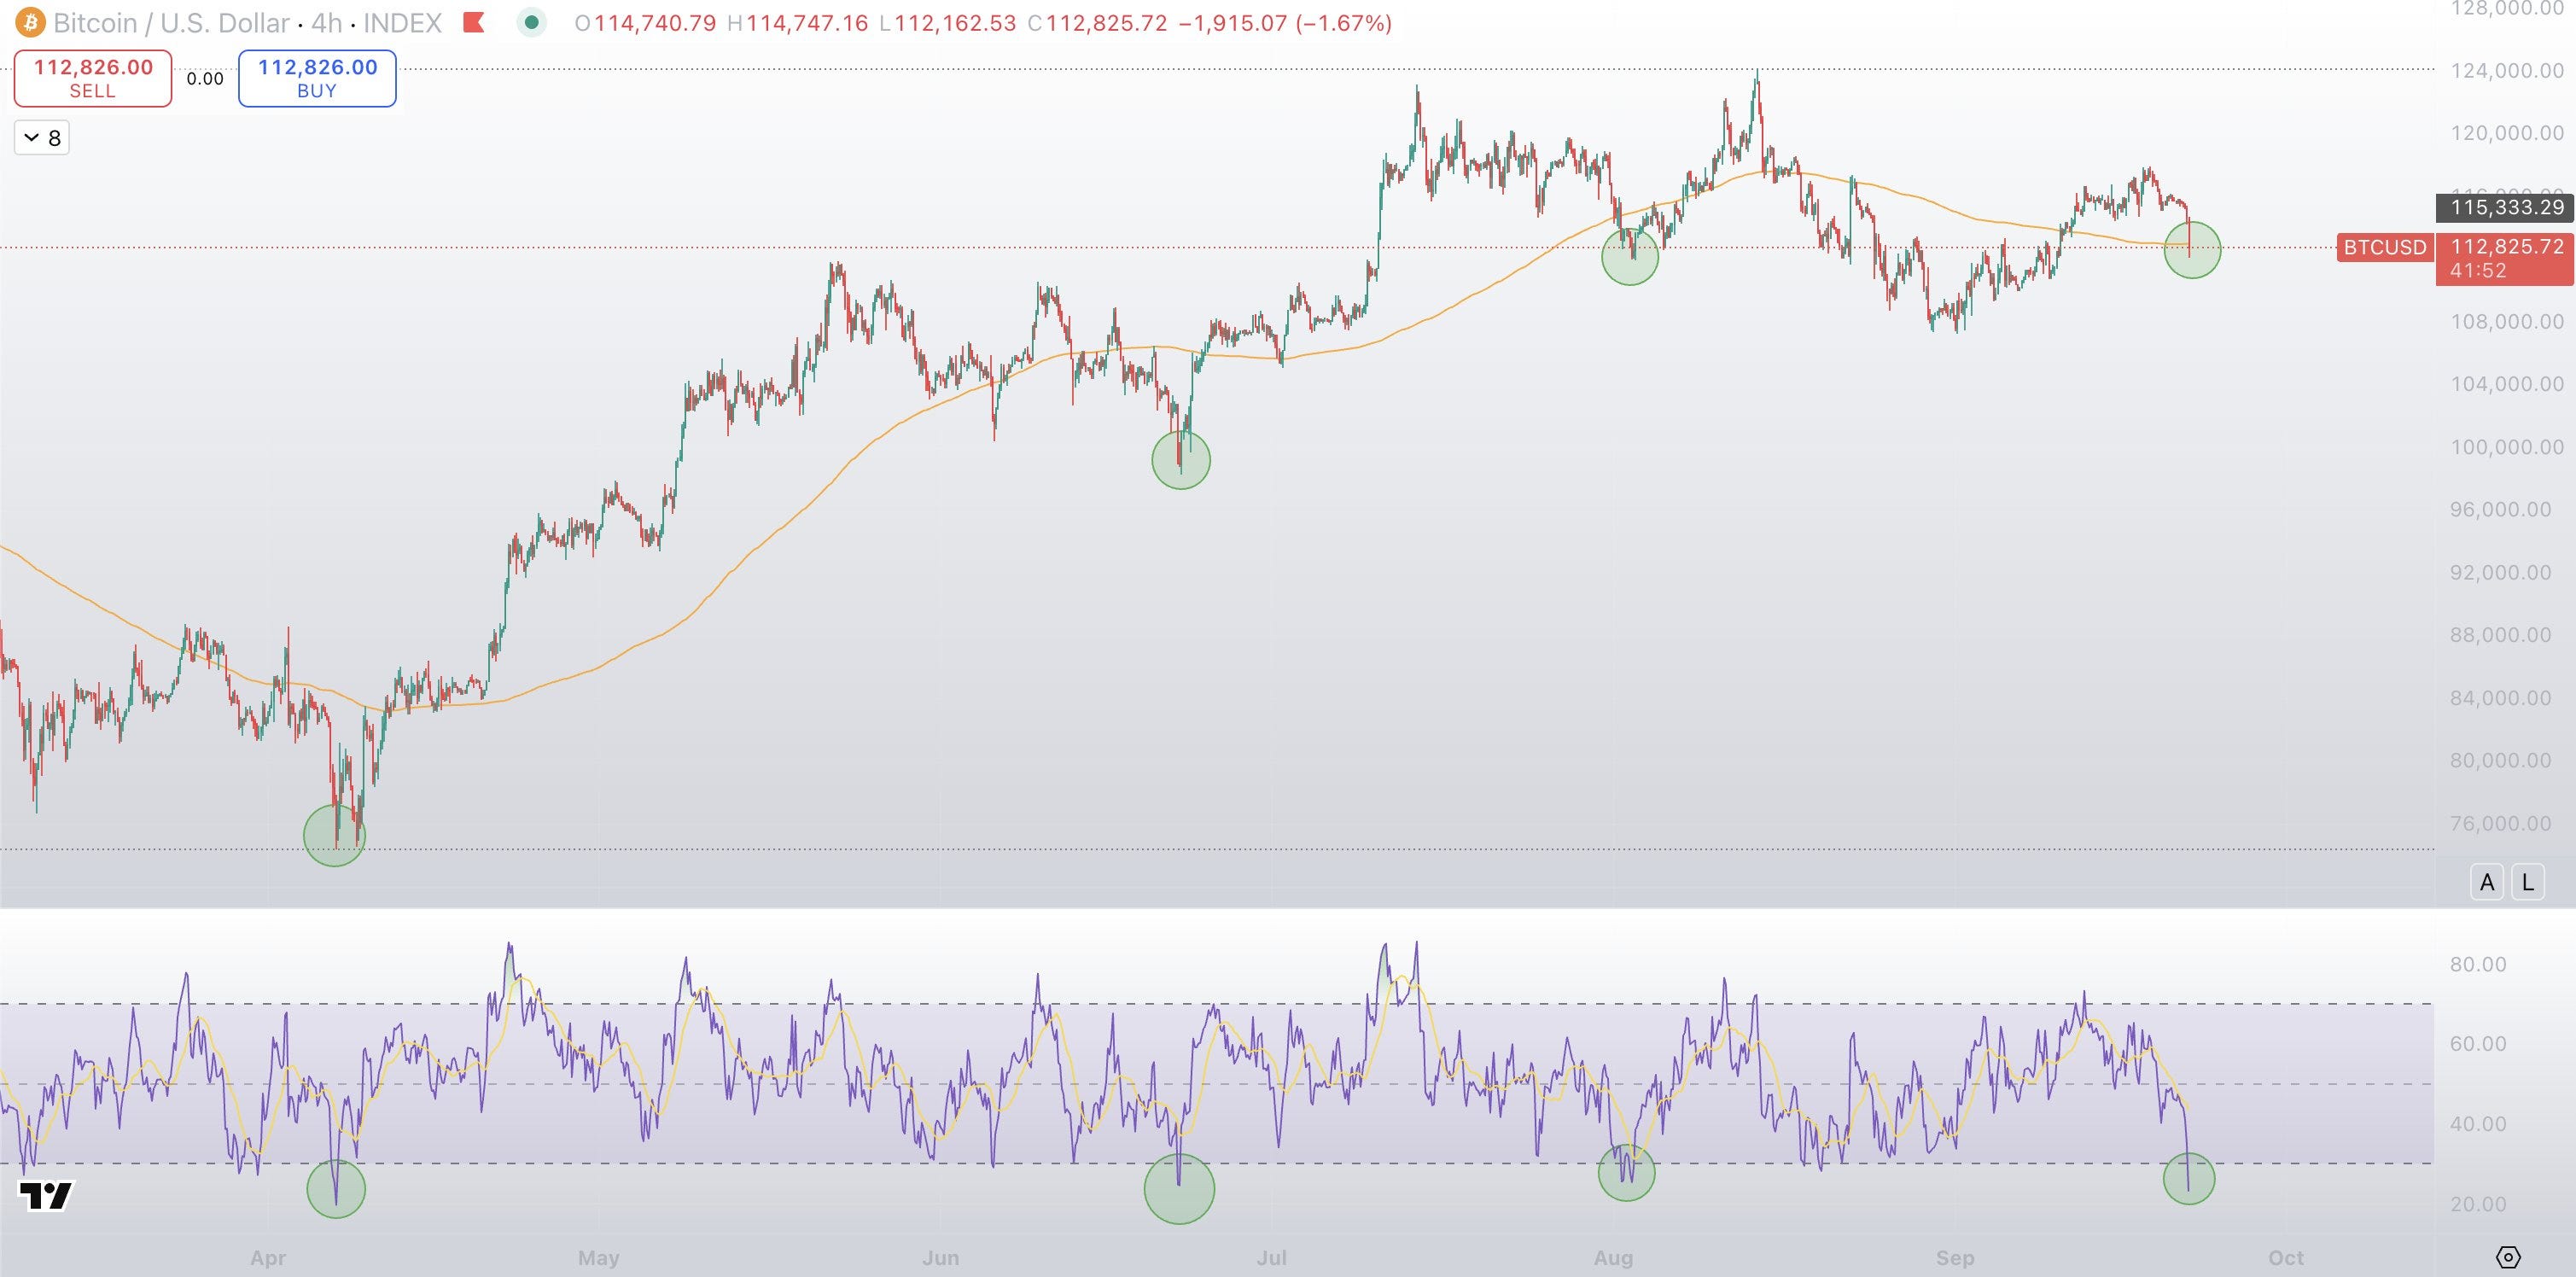Image resolution: width=2576 pixels, height=1277 pixels.
Task: Collapse the indicator legend showing 8
Action: pyautogui.click(x=42, y=138)
